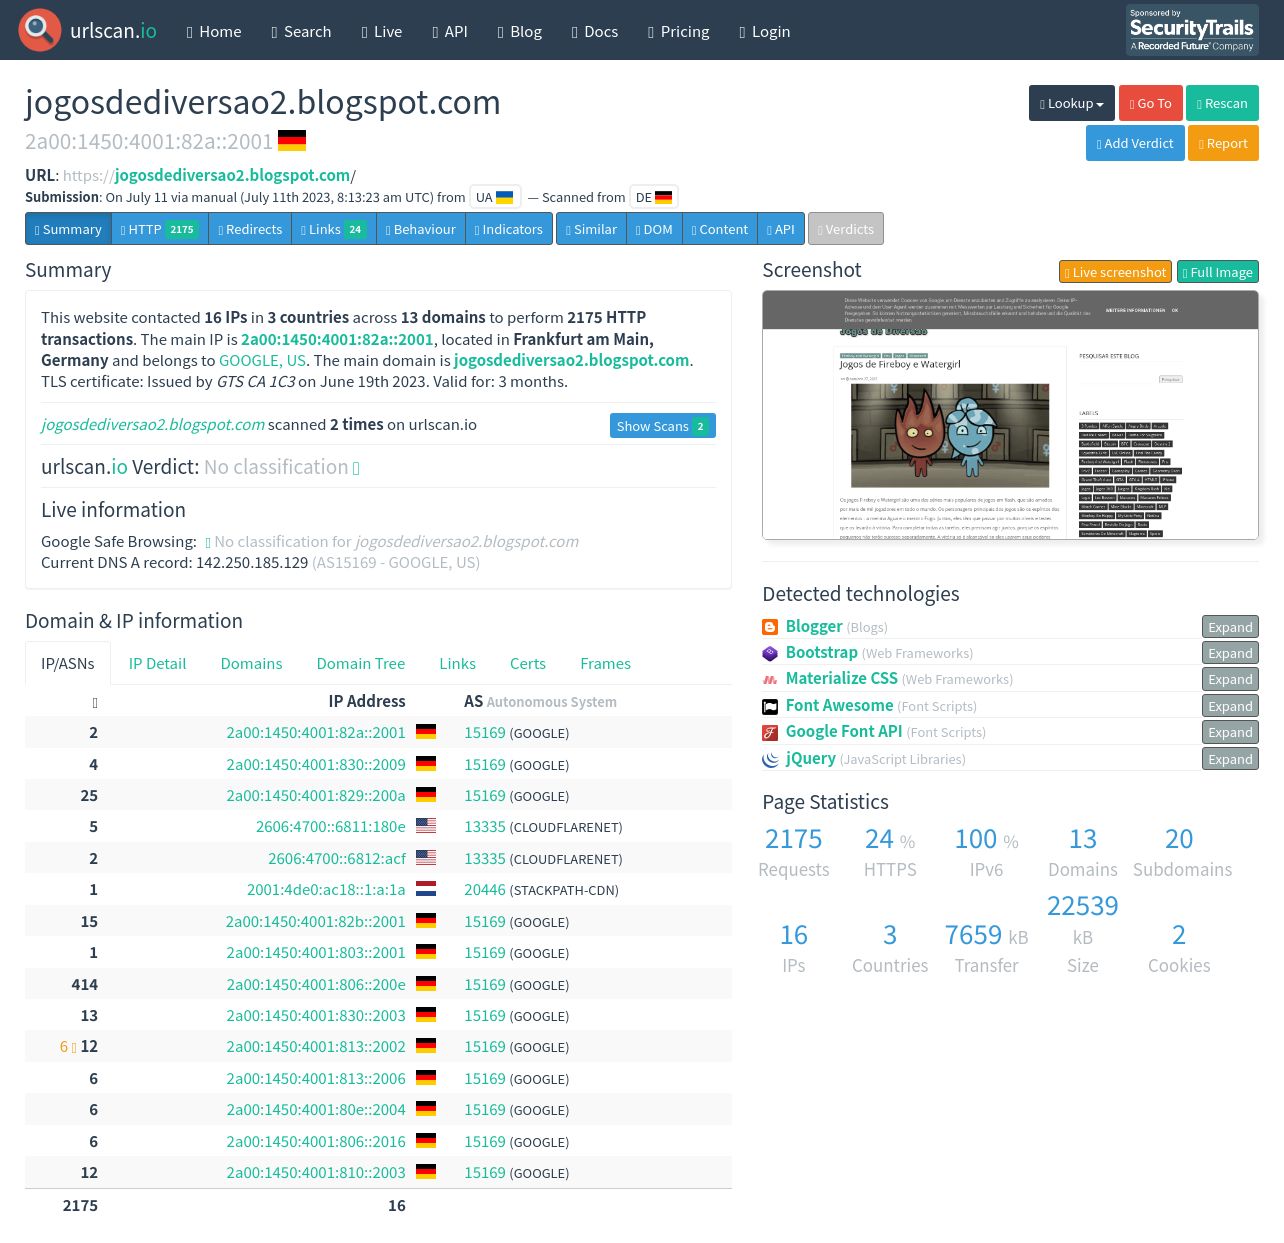Open the SecurityTrails sponsor banner
The height and width of the screenshot is (1243, 1284).
tap(1192, 30)
